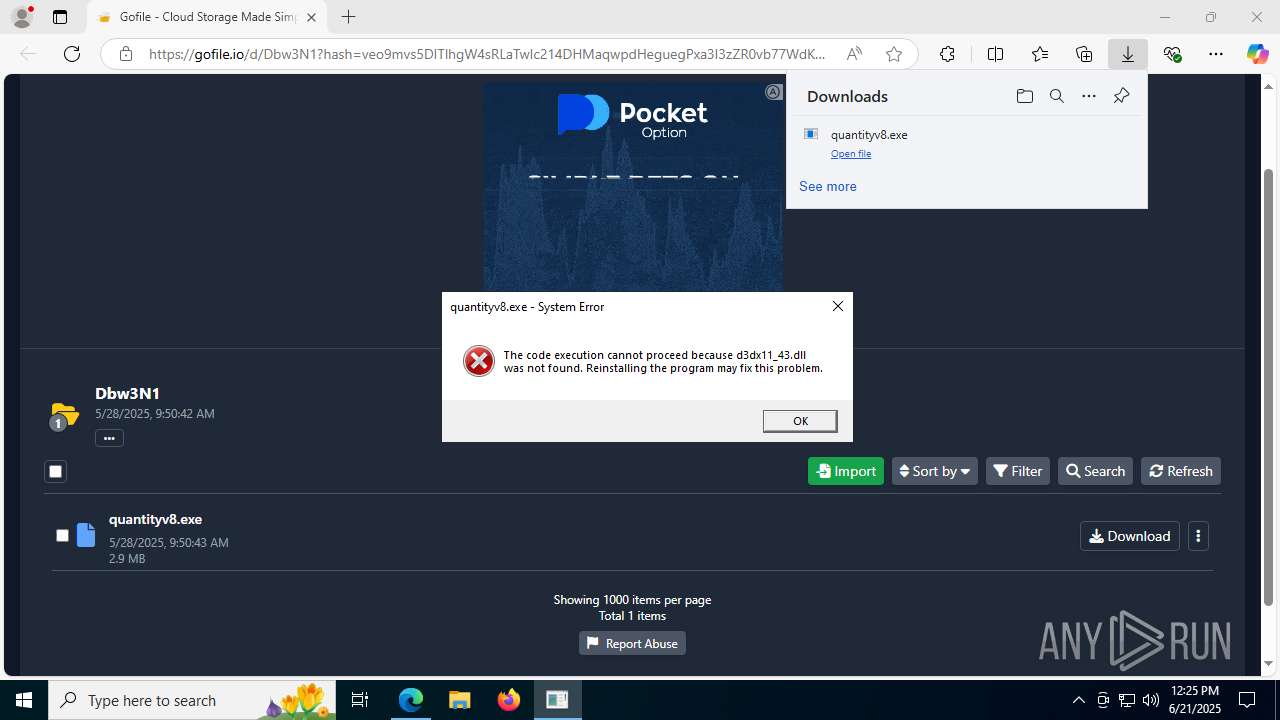Close the Gofile browser tab
The height and width of the screenshot is (720, 1280).
tap(312, 17)
